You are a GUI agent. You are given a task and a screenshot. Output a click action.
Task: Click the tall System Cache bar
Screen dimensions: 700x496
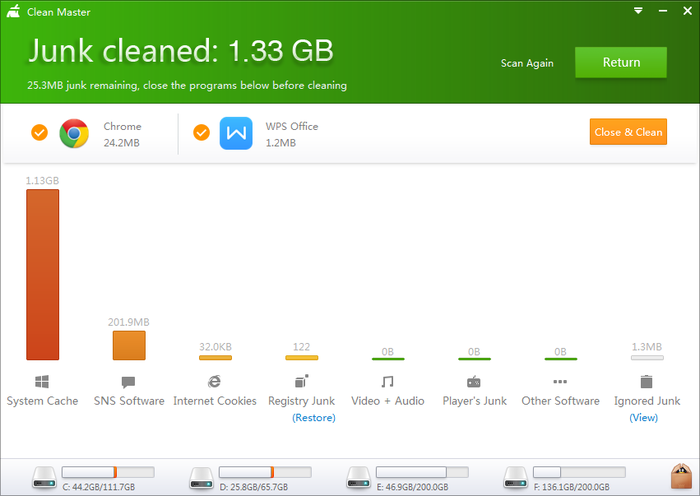click(42, 274)
